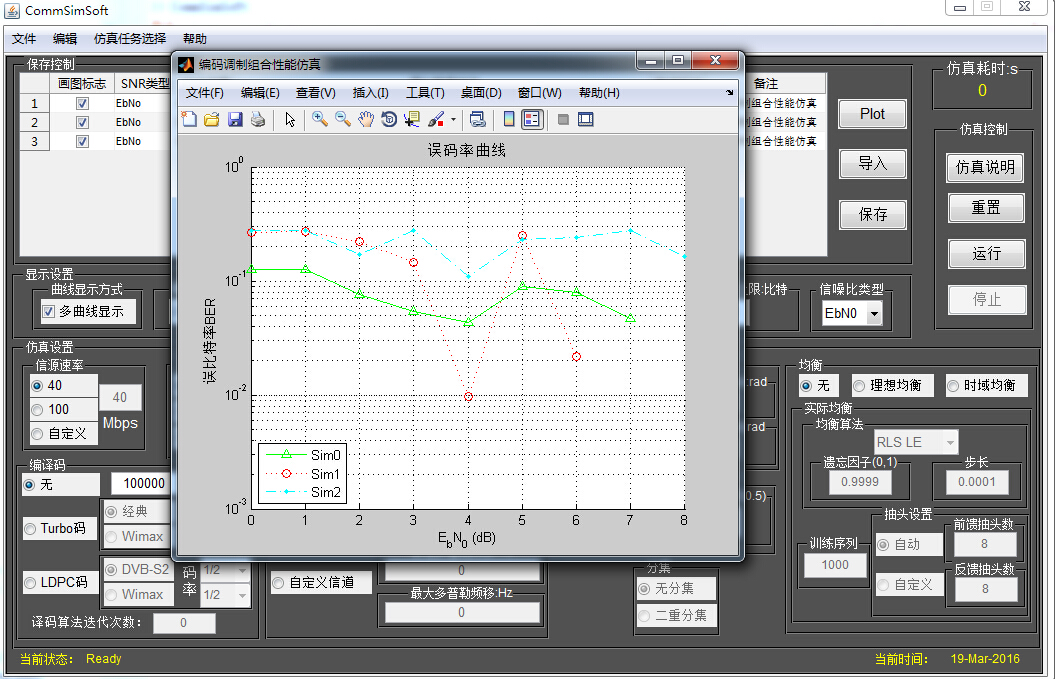Click the 100000 bit count input field
Viewport: 1055px width, 679px height.
(x=141, y=484)
